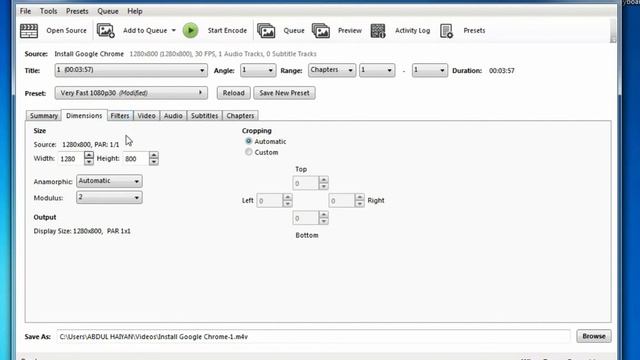
Task: Click the Preview icon in toolbar
Action: (321, 31)
